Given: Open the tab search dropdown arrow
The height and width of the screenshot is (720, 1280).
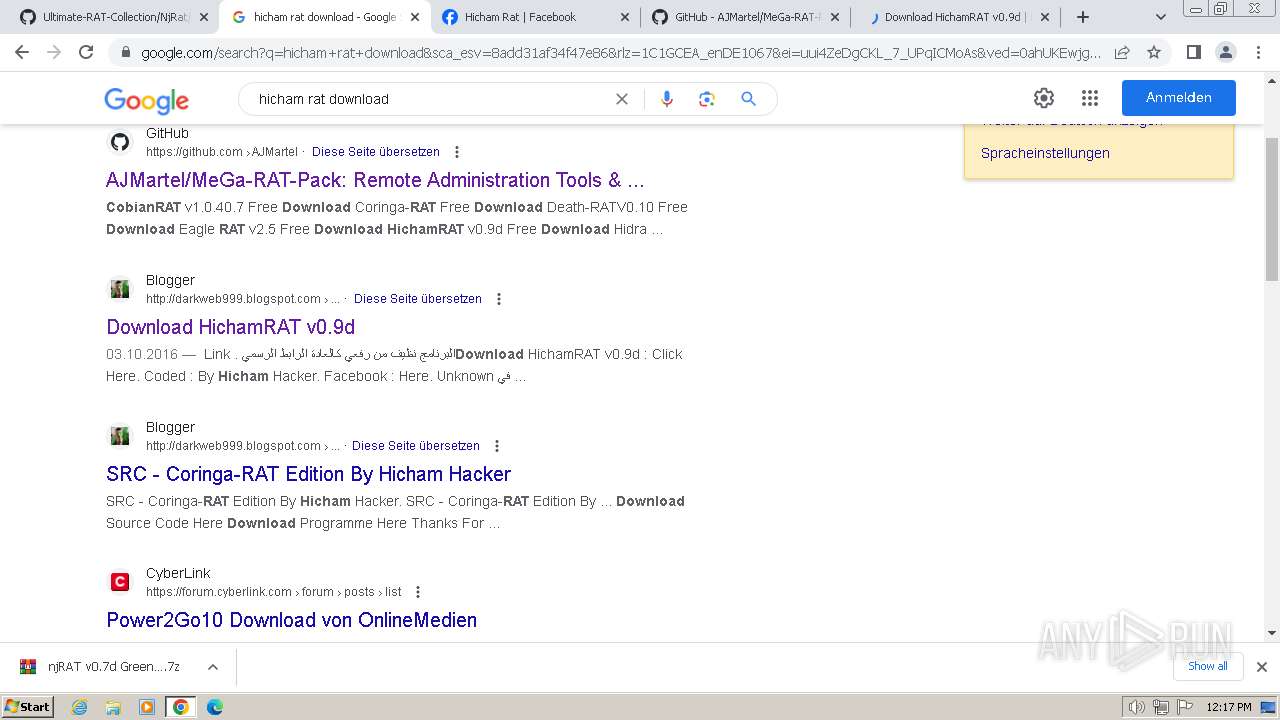Looking at the screenshot, I should [1160, 17].
